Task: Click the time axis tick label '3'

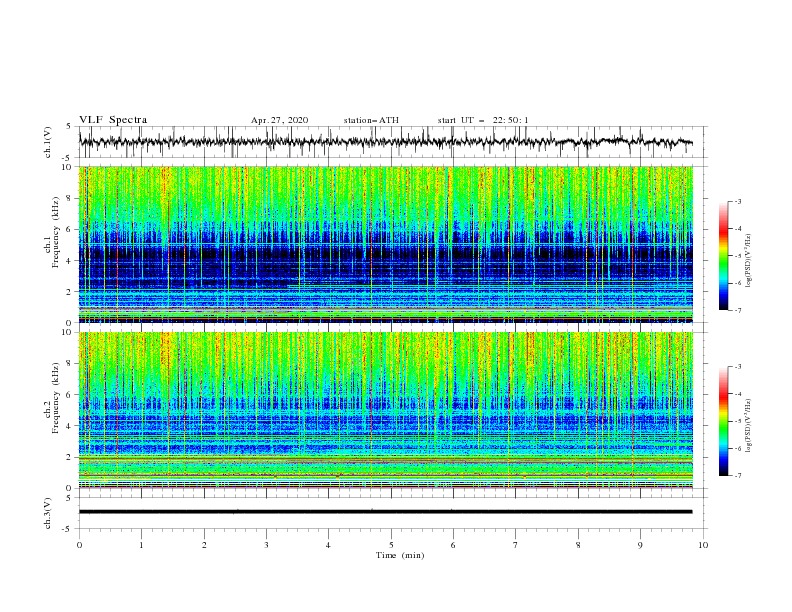Action: click(x=266, y=545)
